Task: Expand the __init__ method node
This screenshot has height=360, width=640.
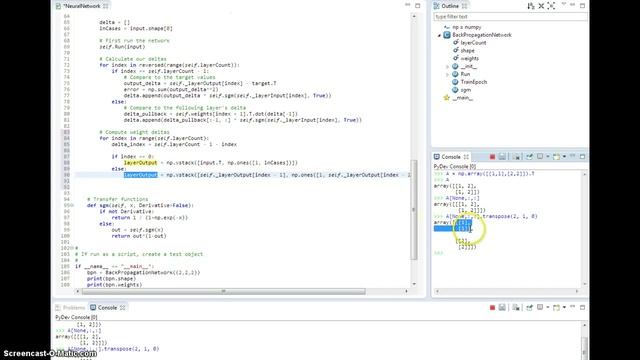Action: [x=447, y=67]
